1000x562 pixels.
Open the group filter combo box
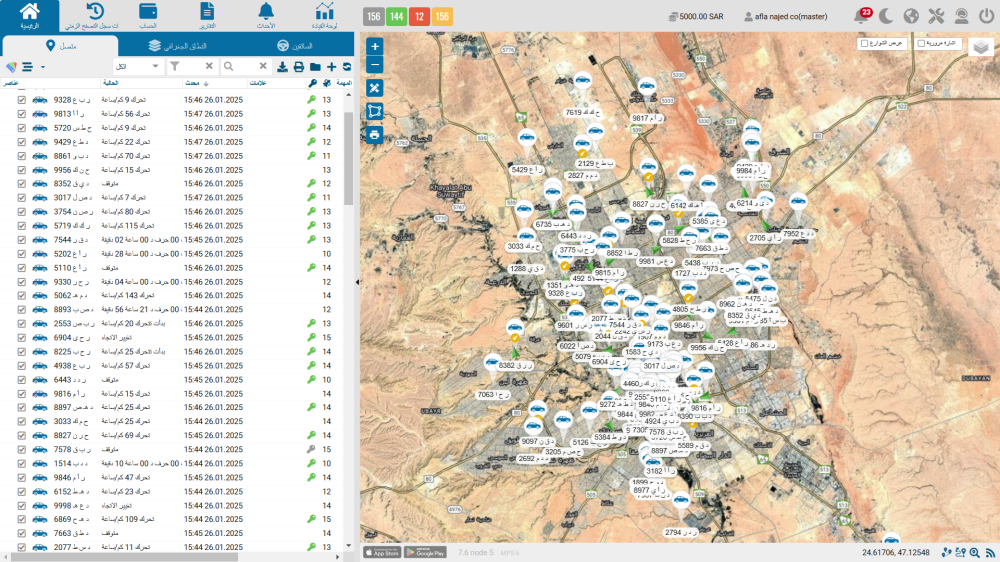(x=137, y=66)
